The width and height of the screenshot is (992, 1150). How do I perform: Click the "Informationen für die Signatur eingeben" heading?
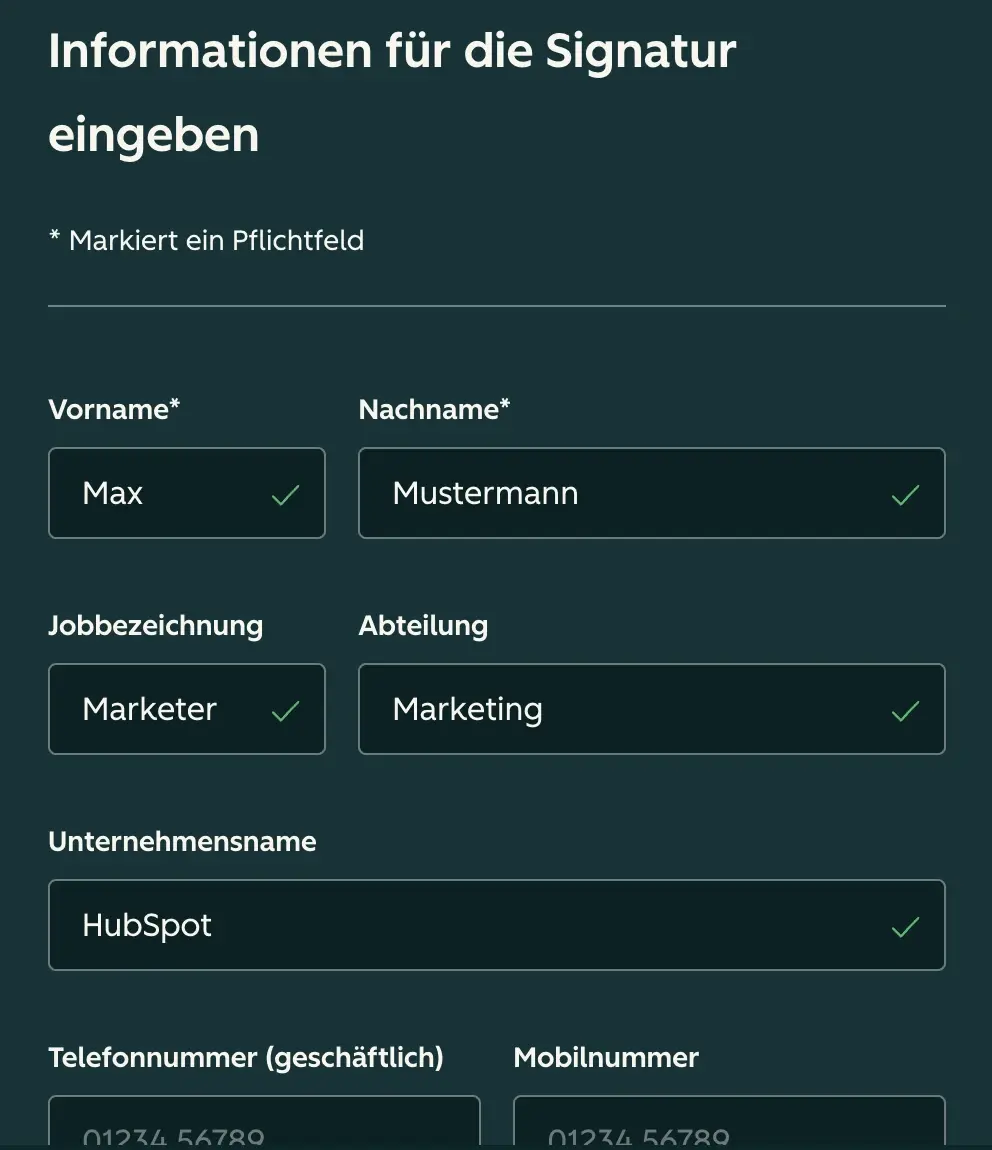[392, 92]
